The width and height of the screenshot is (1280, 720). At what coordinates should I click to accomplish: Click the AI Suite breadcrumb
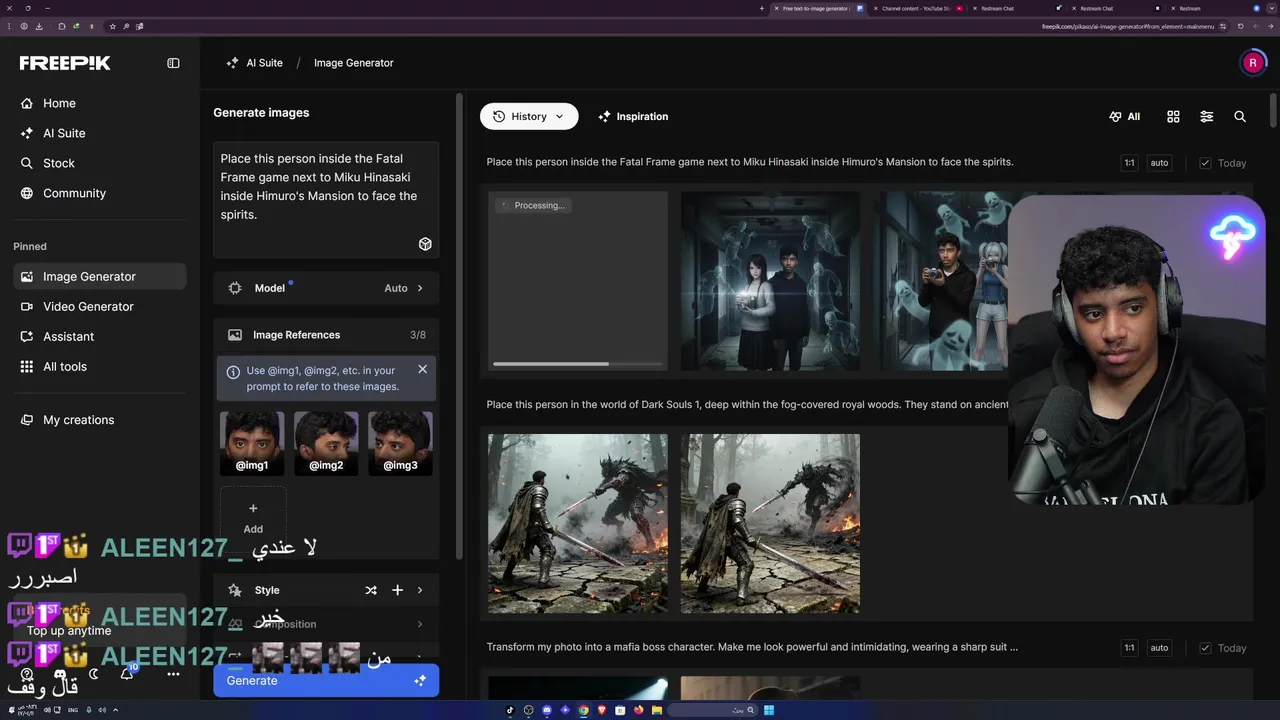255,63
